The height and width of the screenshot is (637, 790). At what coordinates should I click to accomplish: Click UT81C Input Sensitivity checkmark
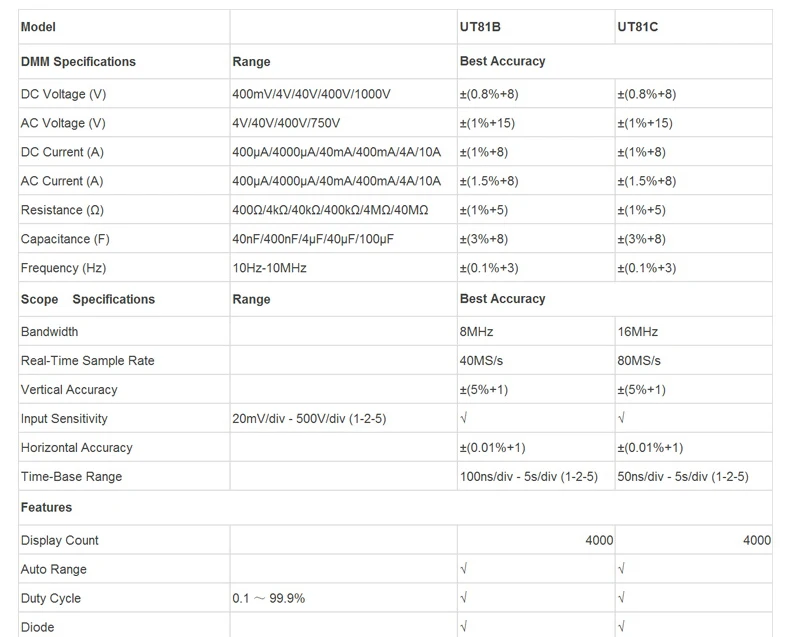pyautogui.click(x=622, y=418)
